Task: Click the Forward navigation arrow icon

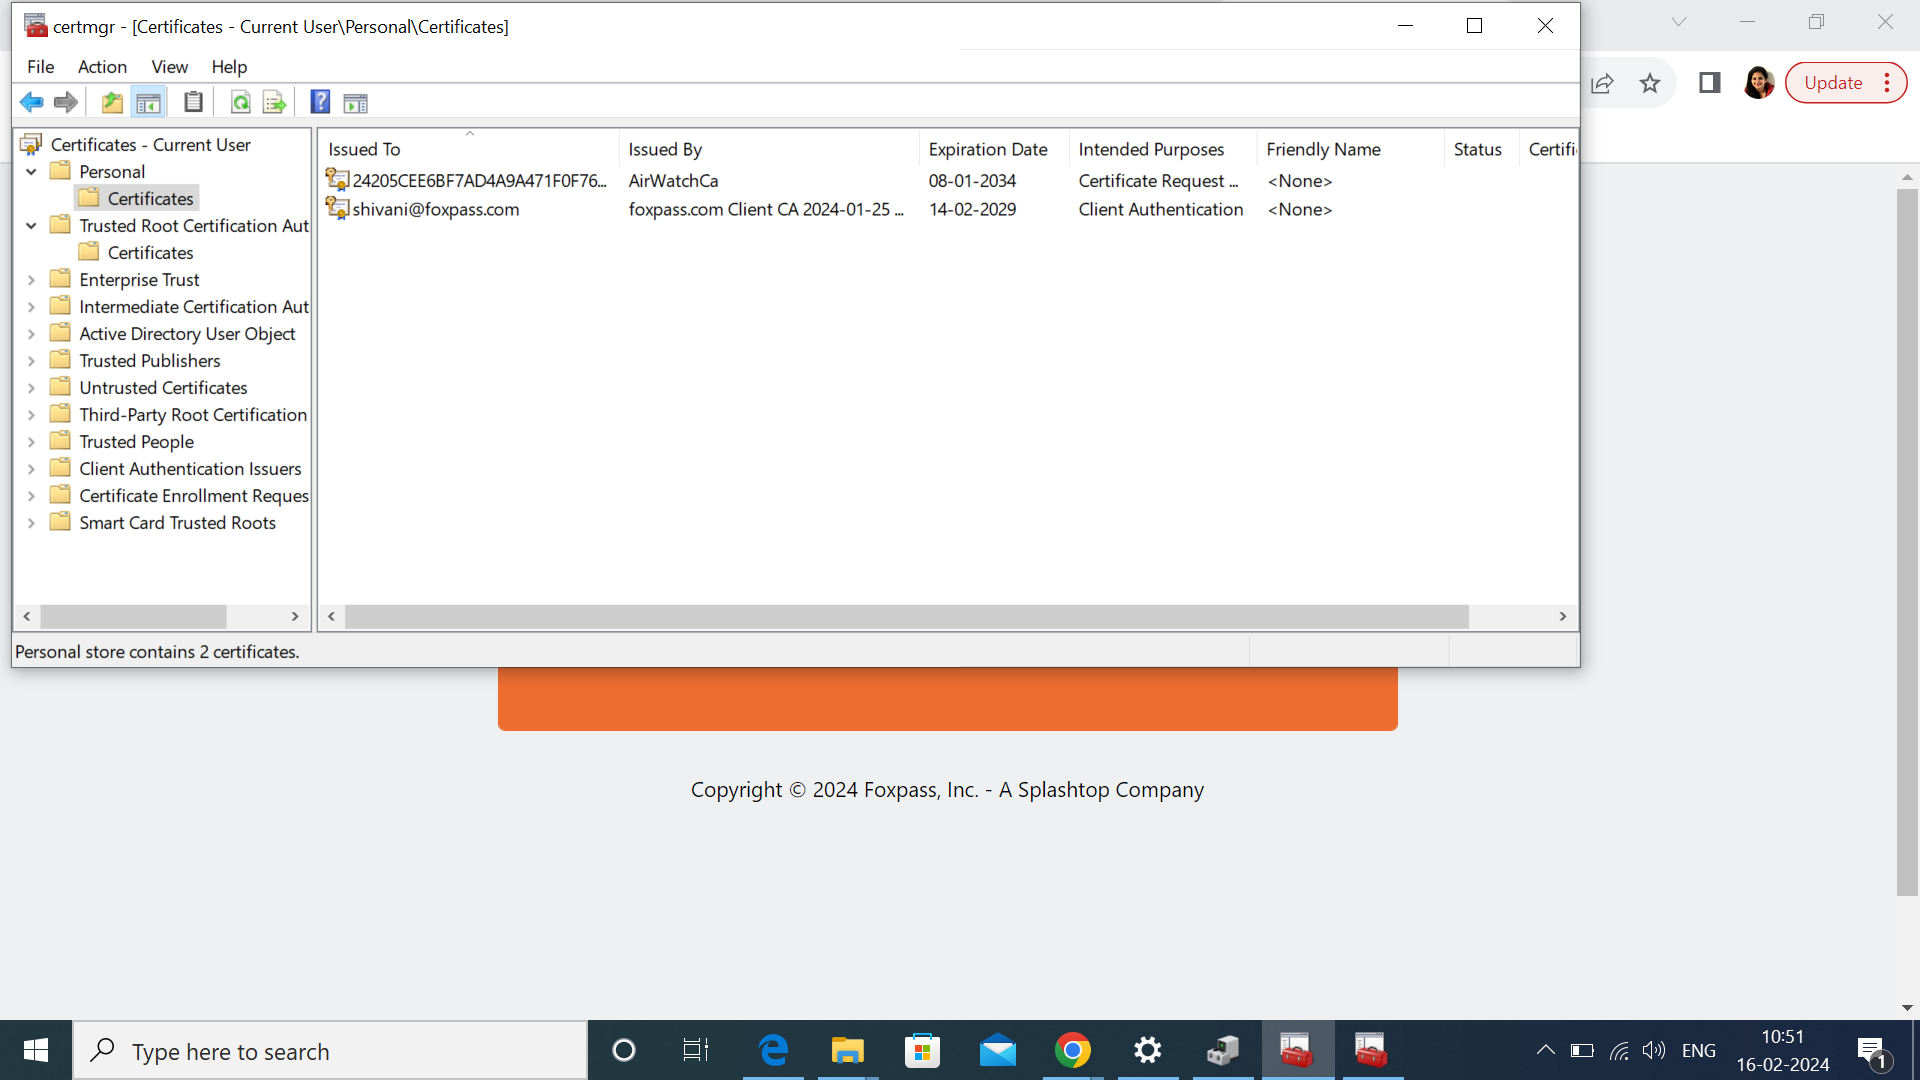Action: 63,102
